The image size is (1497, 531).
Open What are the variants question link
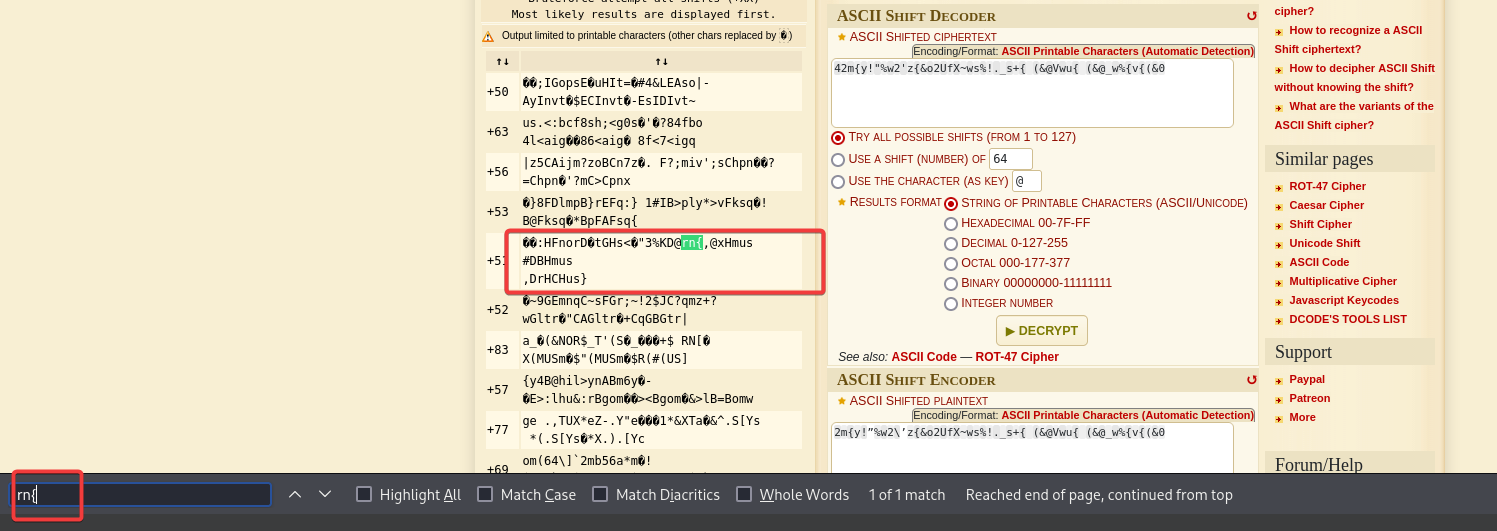coord(1354,116)
